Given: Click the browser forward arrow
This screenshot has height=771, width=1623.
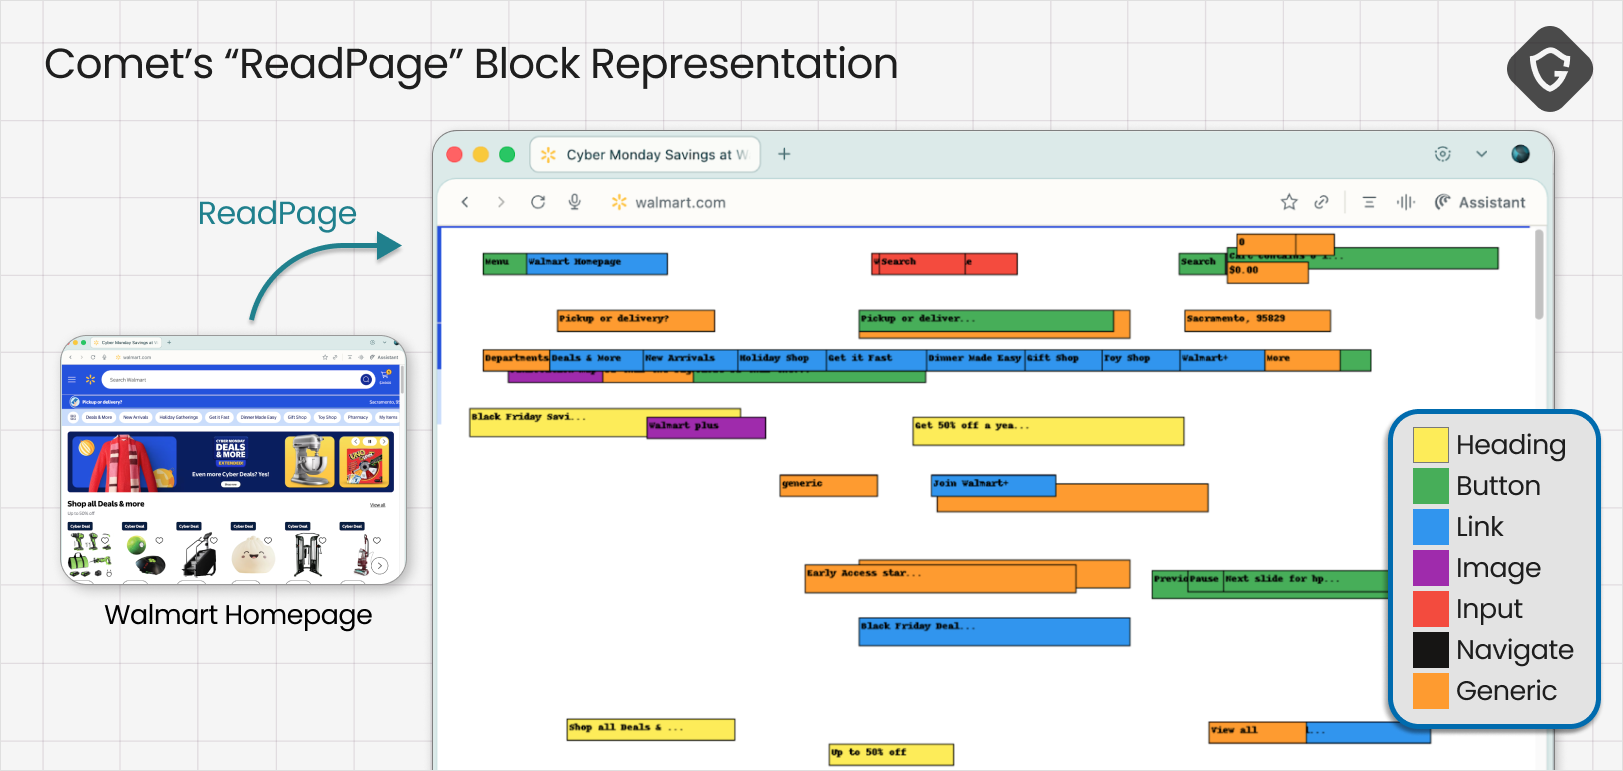Looking at the screenshot, I should [x=501, y=202].
